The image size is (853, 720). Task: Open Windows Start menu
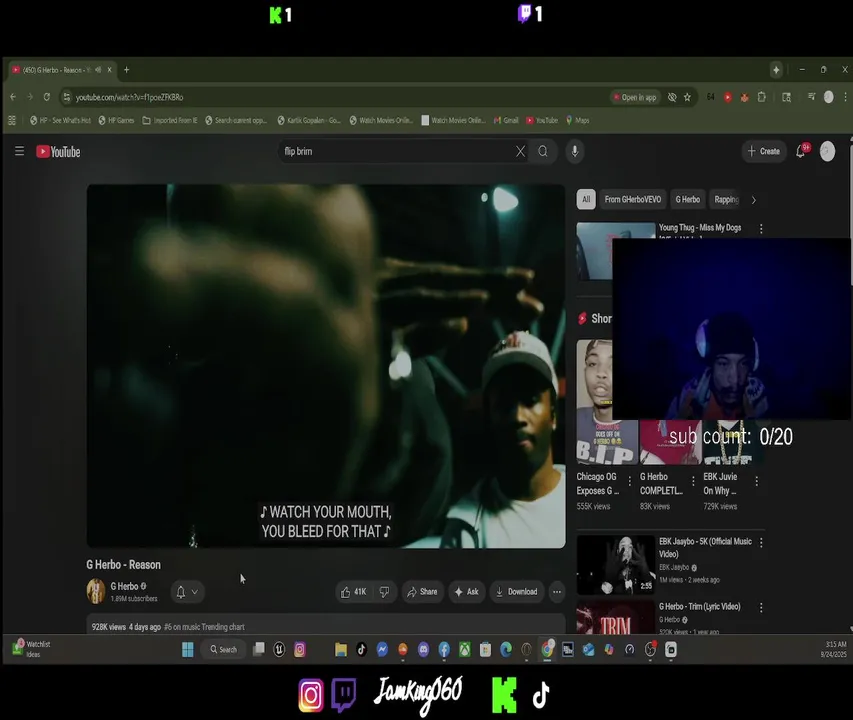coord(188,649)
